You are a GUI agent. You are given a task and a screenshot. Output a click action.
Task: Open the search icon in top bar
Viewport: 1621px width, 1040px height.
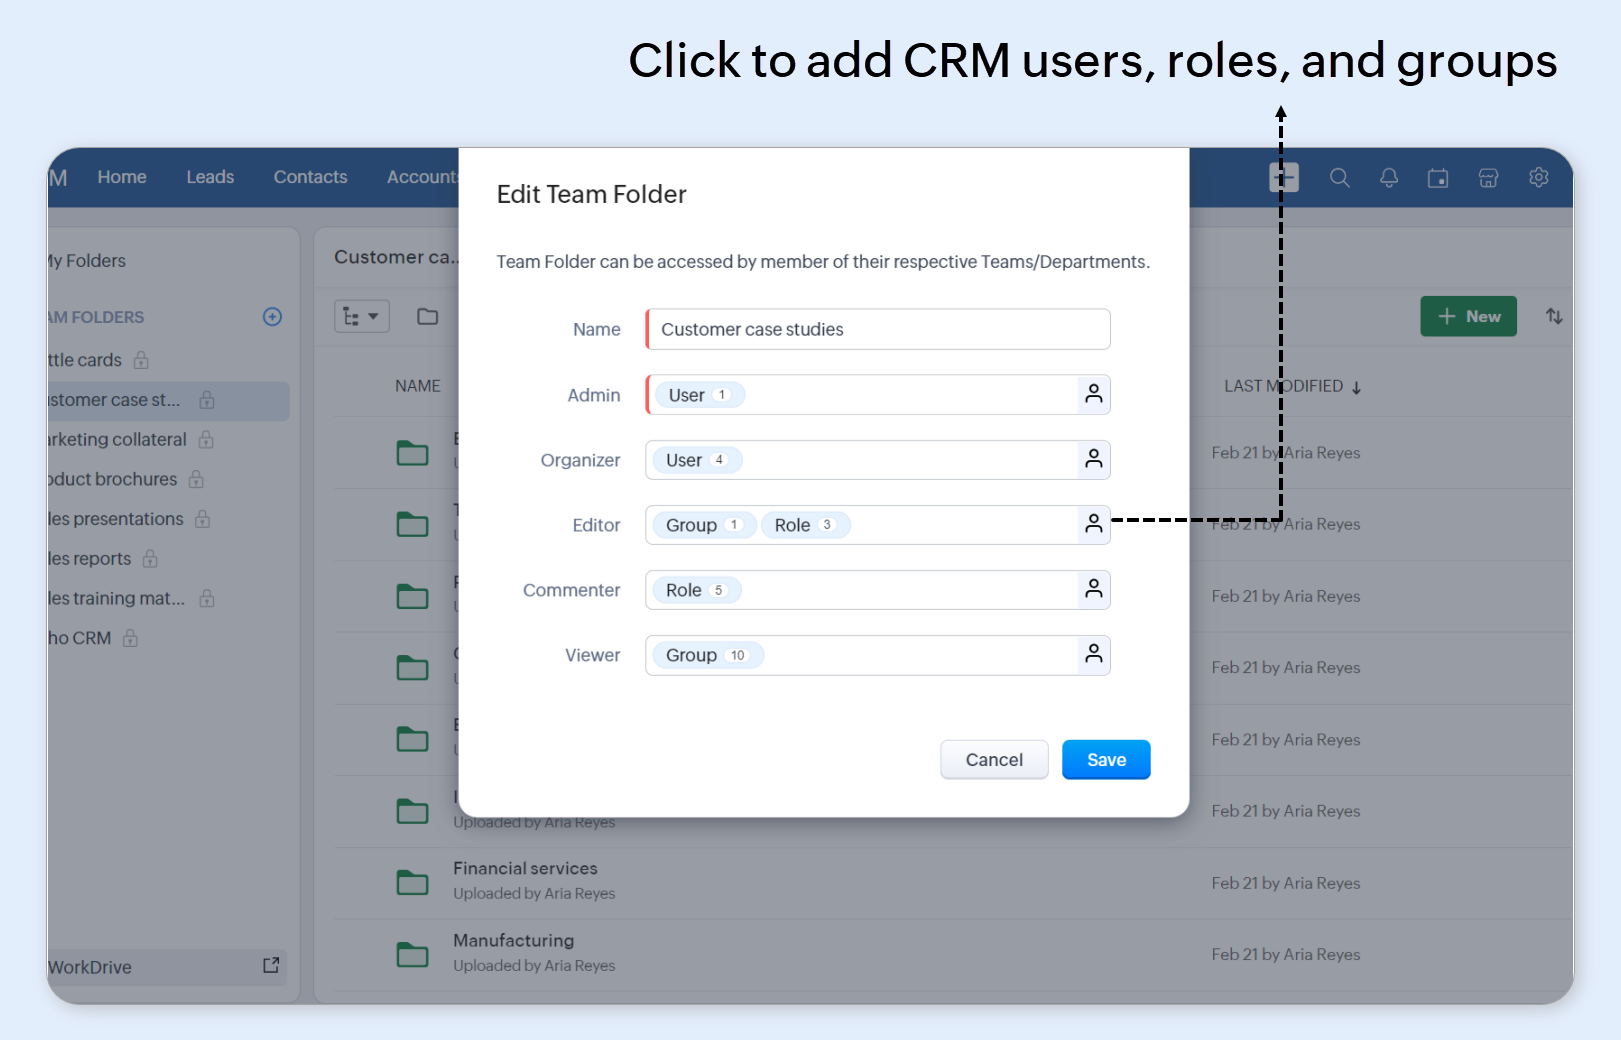(x=1339, y=178)
